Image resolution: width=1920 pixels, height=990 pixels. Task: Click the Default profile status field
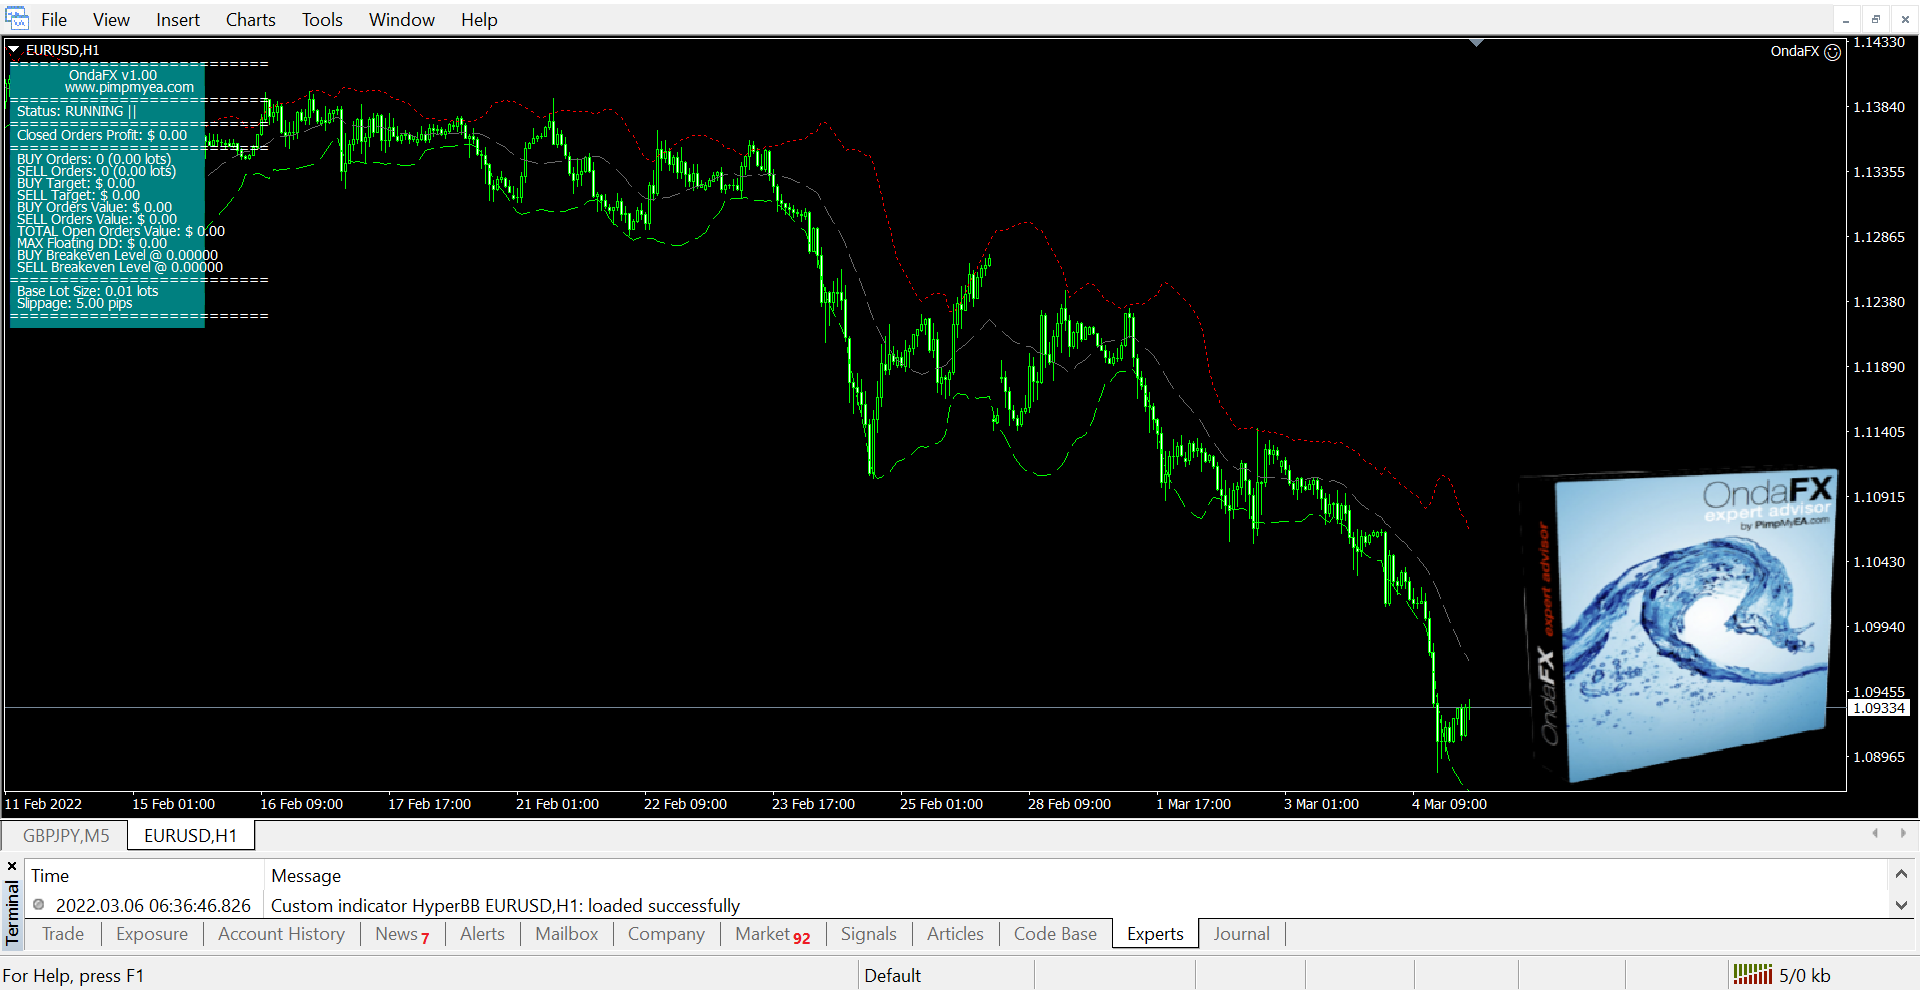tap(892, 975)
